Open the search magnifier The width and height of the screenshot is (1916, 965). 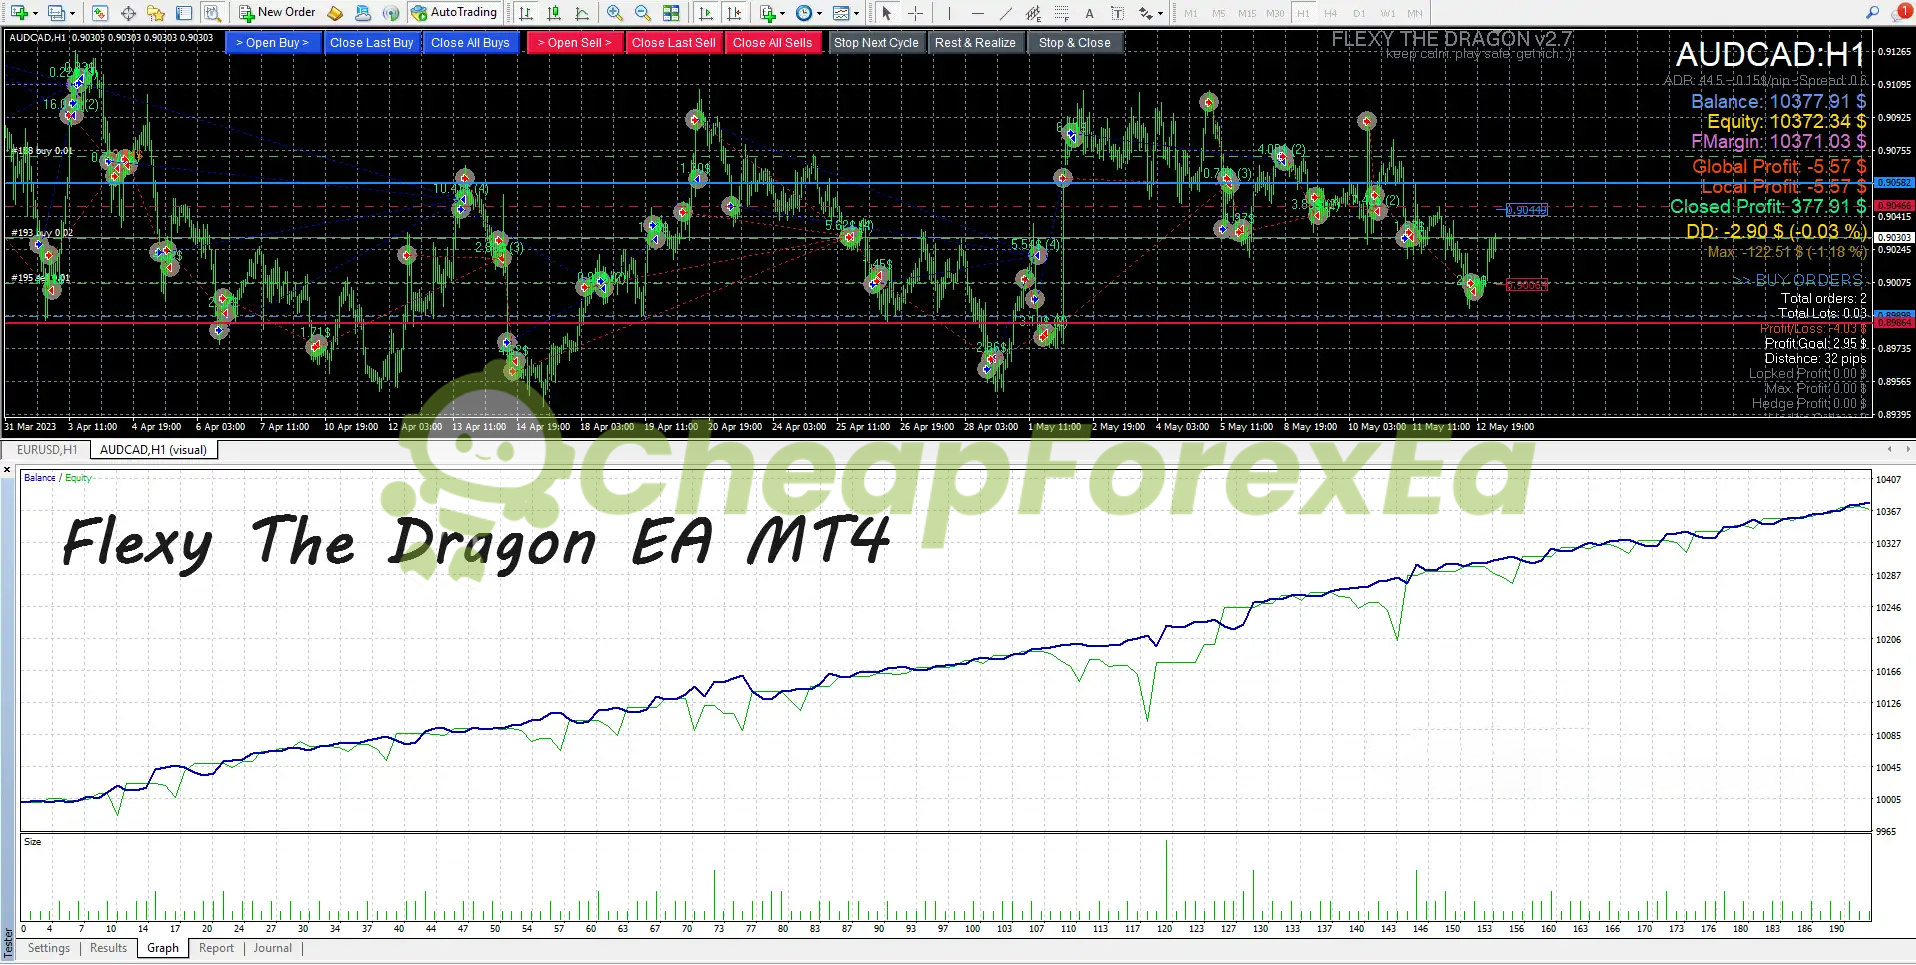(1872, 12)
